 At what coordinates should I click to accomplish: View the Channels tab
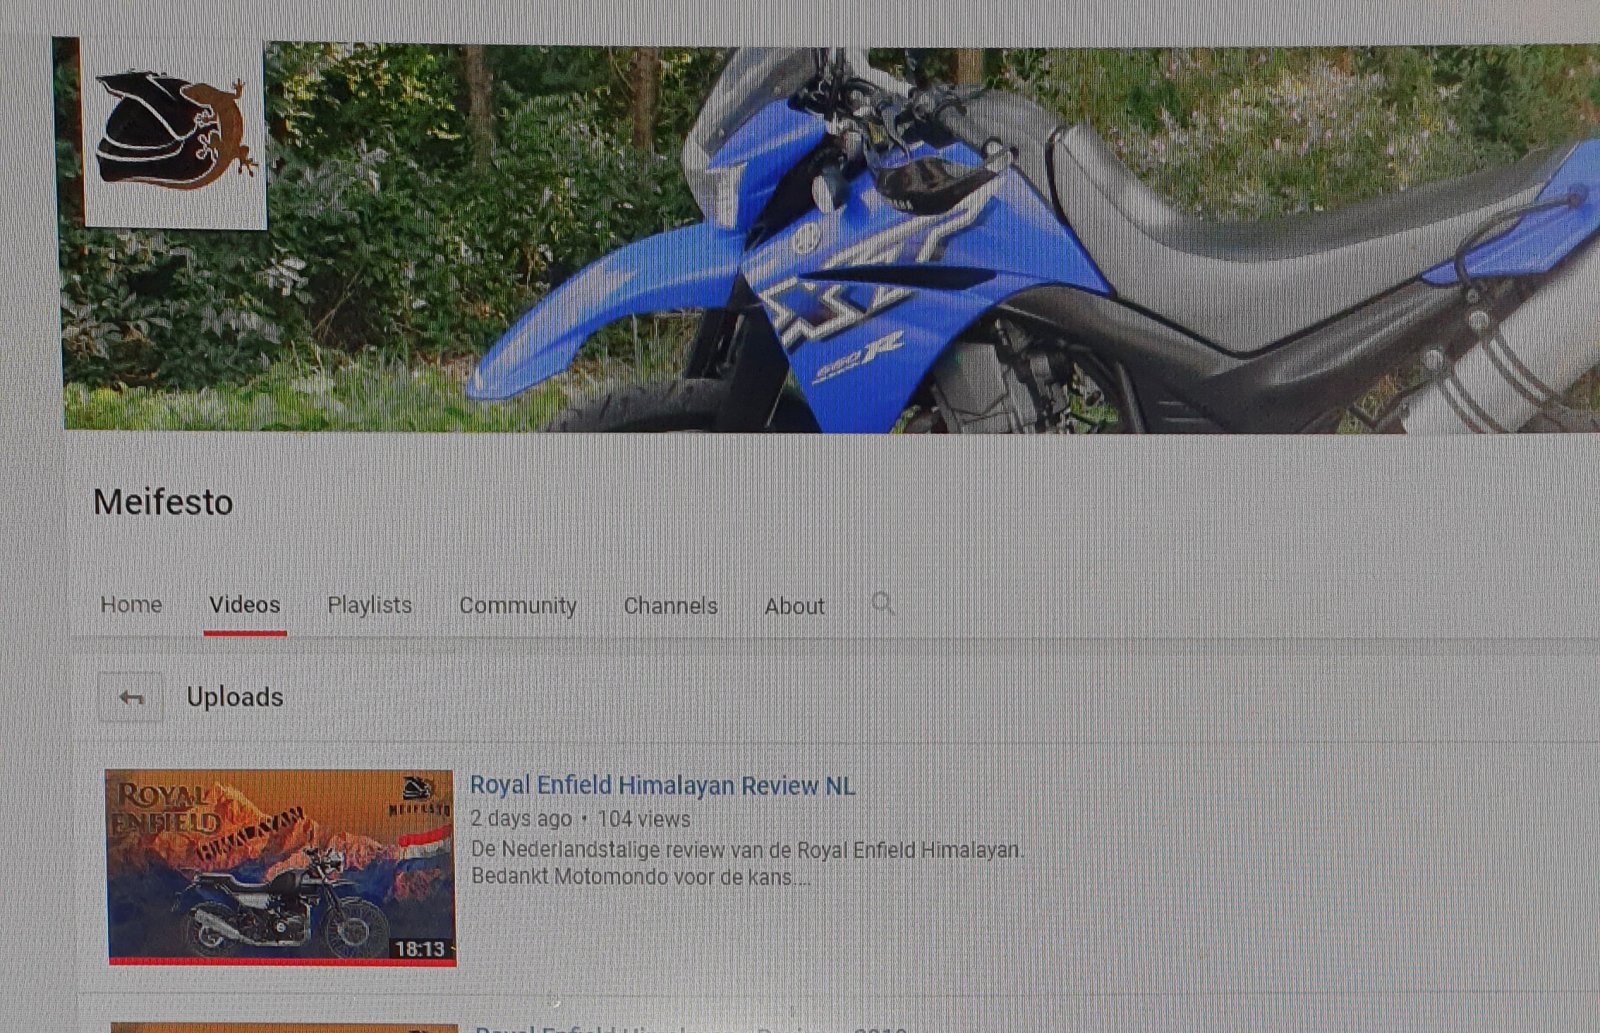[x=670, y=606]
